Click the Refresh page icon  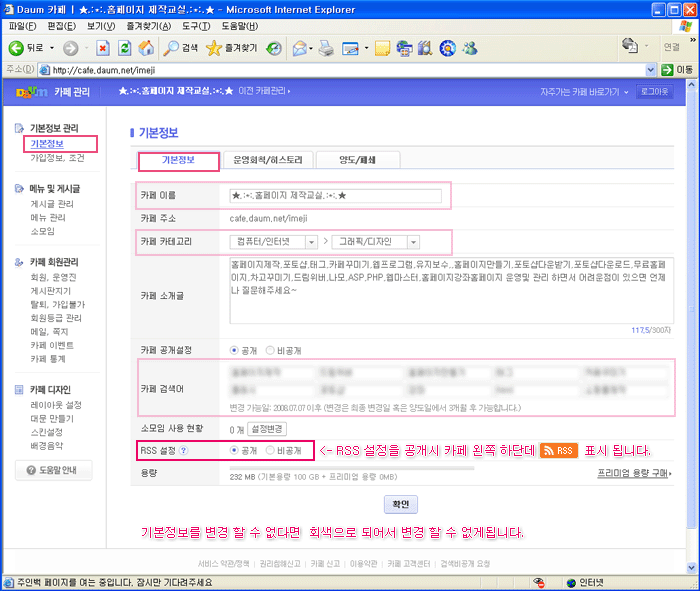tap(124, 47)
